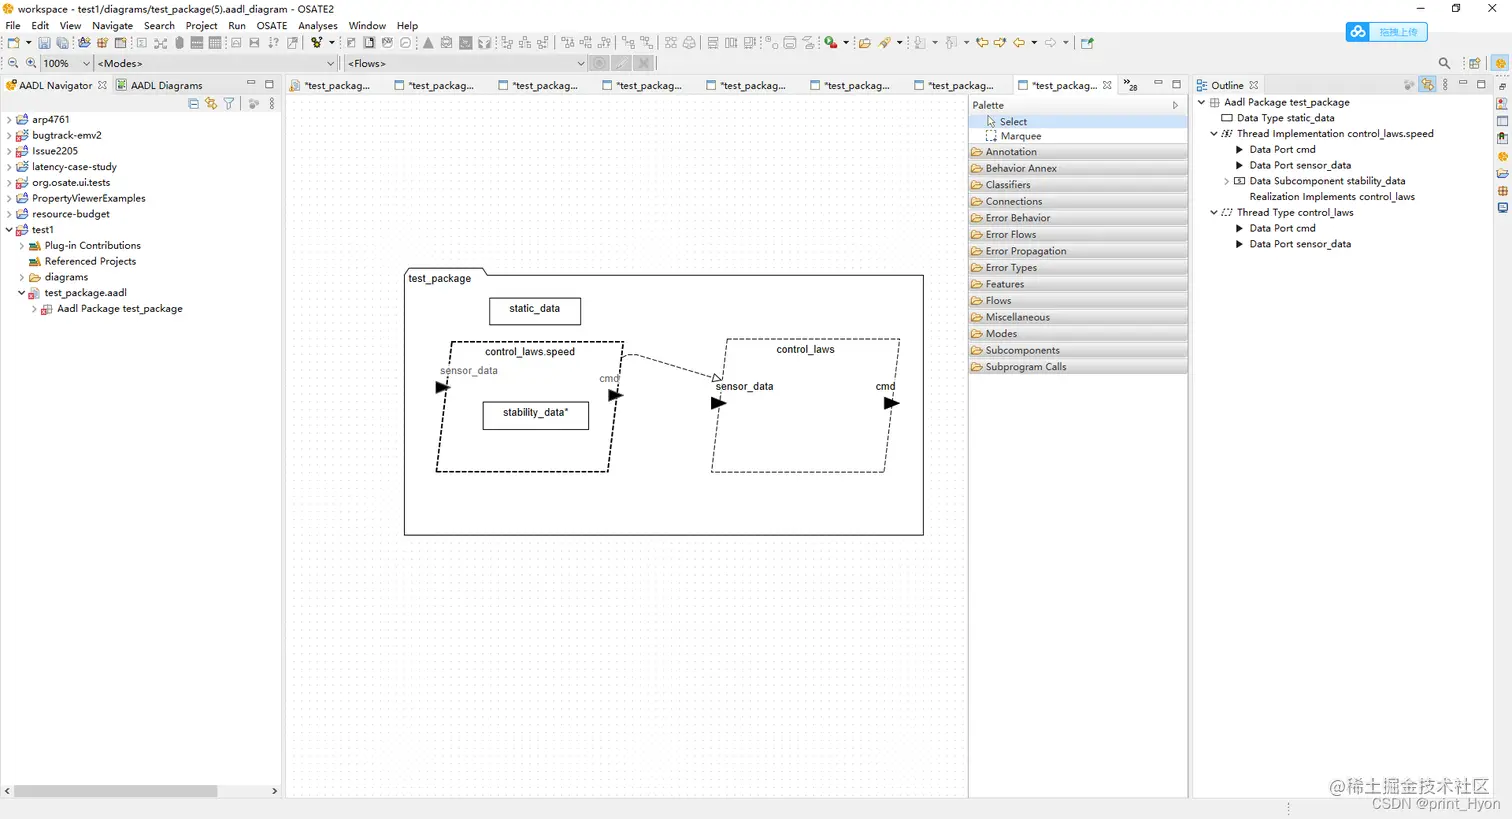Show hidden editor tabs list (28)
The width and height of the screenshot is (1512, 819).
(1131, 85)
